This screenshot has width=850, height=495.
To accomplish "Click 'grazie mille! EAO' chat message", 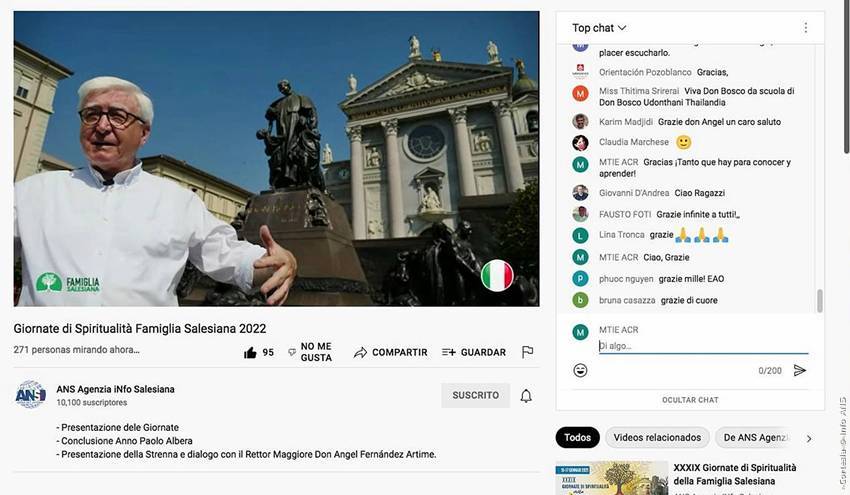I will pos(691,279).
